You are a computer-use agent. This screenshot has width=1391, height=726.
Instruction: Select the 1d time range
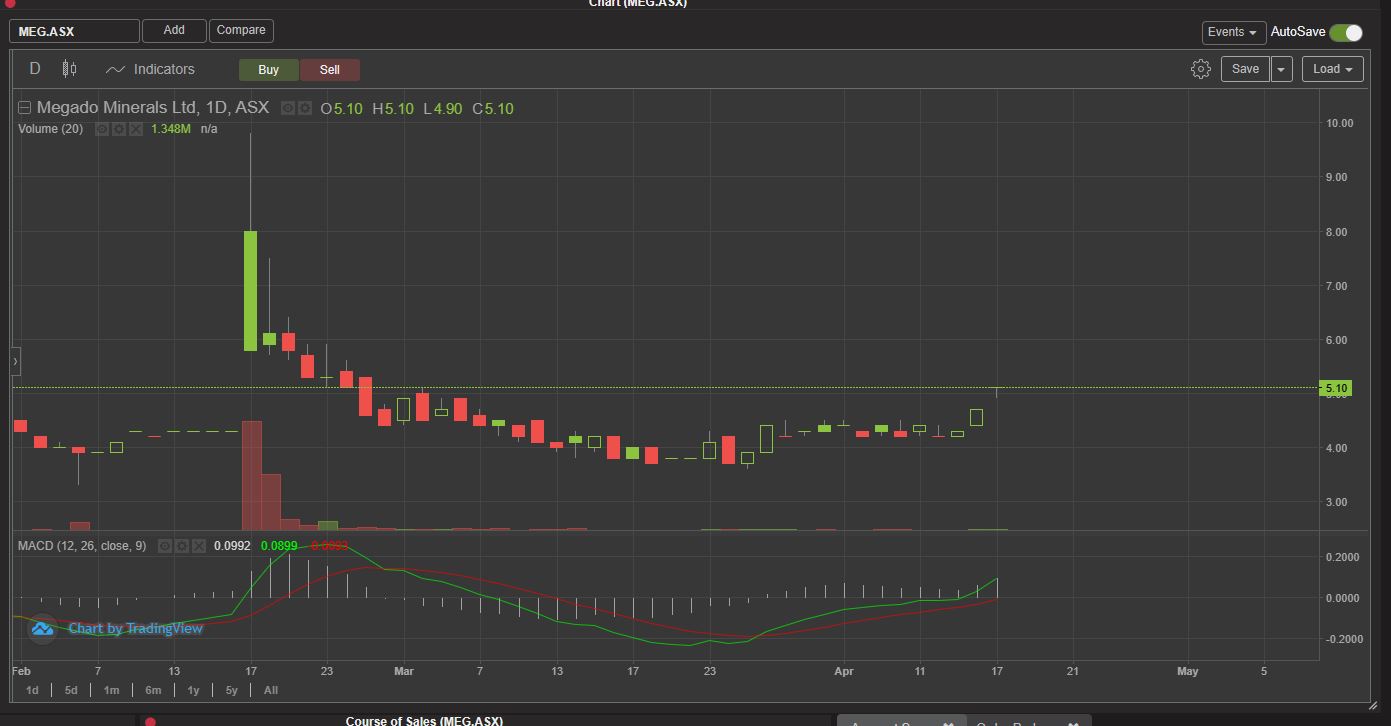click(32, 690)
